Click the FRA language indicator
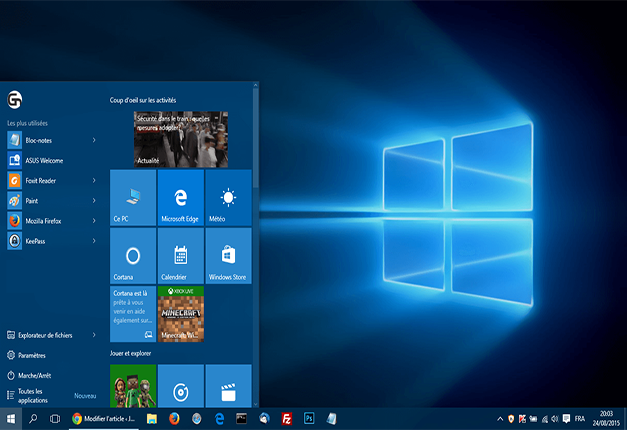The height and width of the screenshot is (430, 627). (x=579, y=418)
